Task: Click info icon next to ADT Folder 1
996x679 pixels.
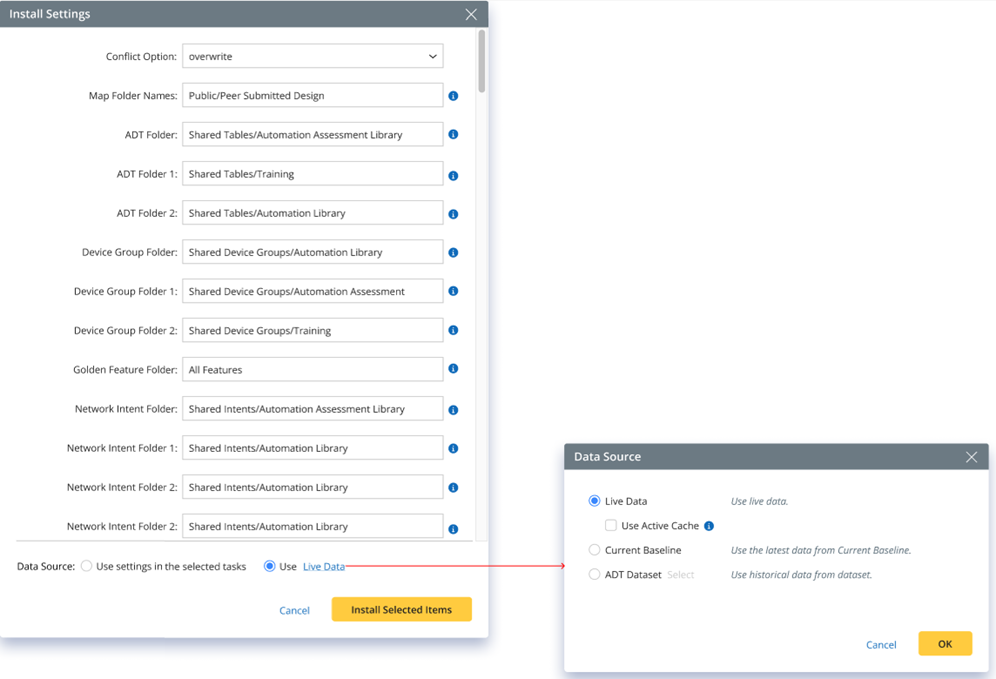Action: 453,175
